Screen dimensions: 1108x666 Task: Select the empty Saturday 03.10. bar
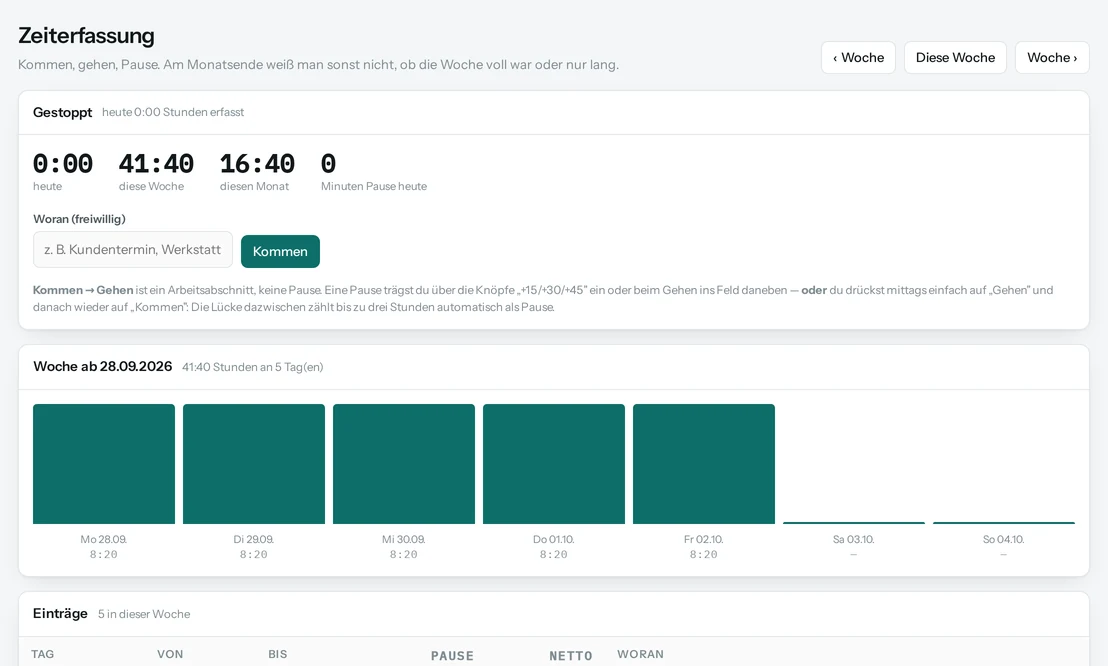tap(854, 522)
